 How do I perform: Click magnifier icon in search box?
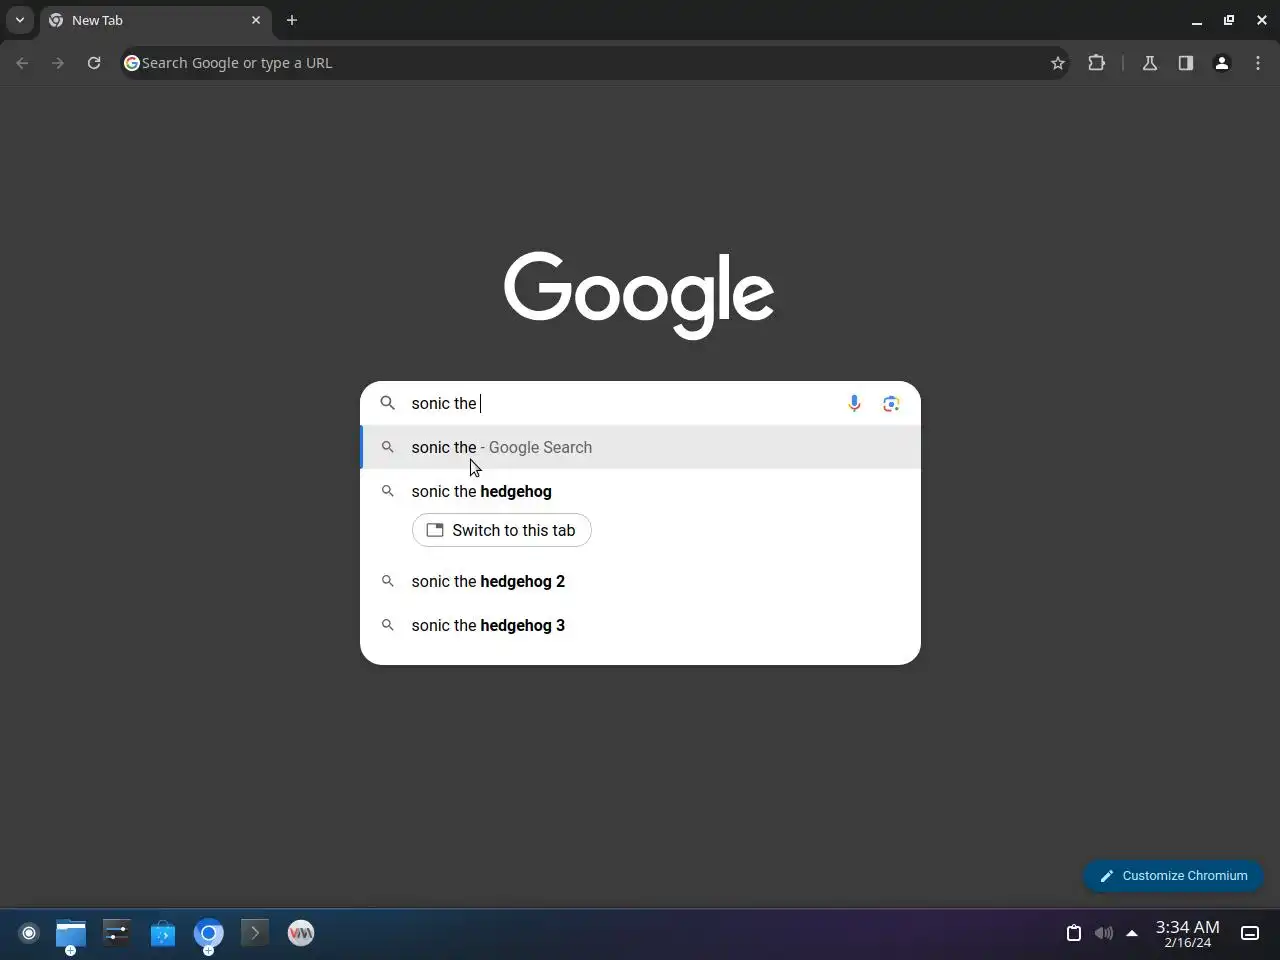[388, 403]
